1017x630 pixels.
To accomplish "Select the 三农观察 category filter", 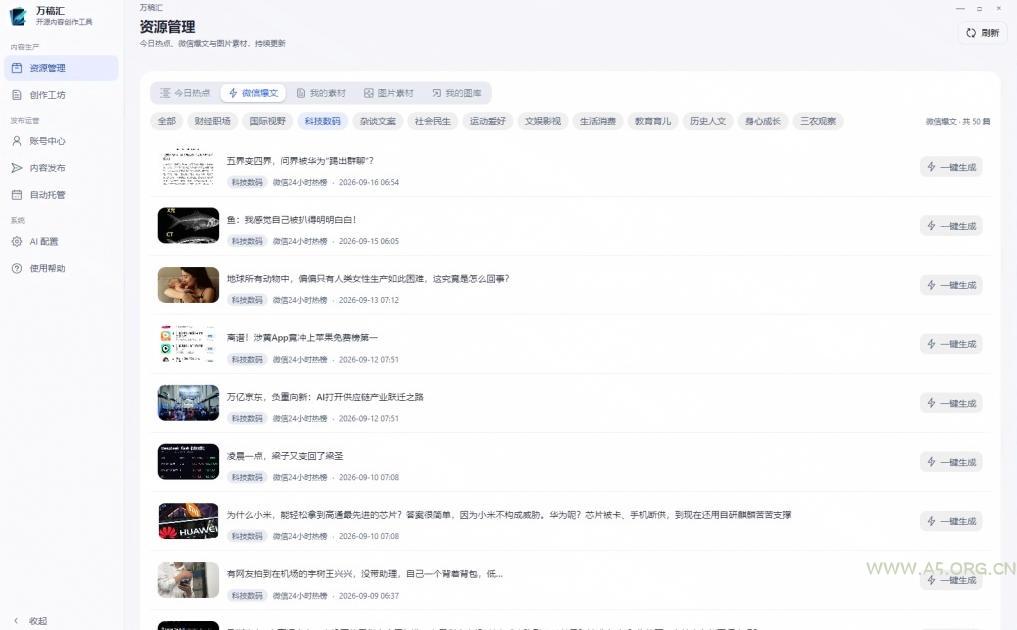I will (x=818, y=121).
